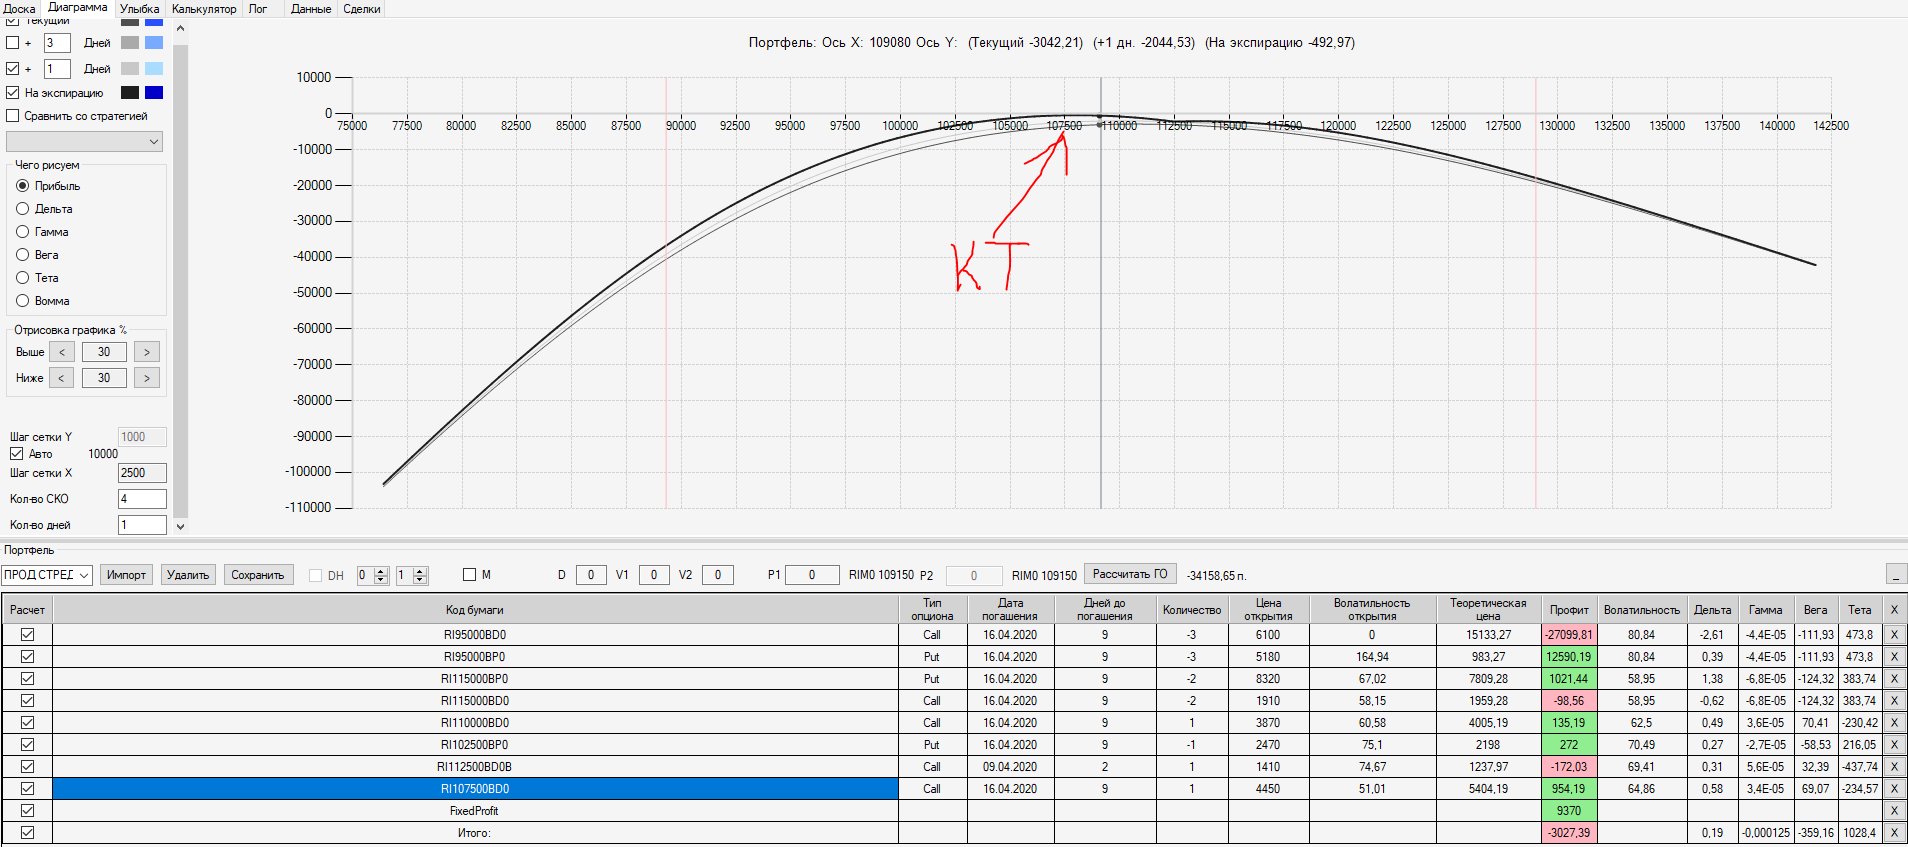
Task: Tick the M checkbox in the portfolio toolbar
Action: pos(469,575)
